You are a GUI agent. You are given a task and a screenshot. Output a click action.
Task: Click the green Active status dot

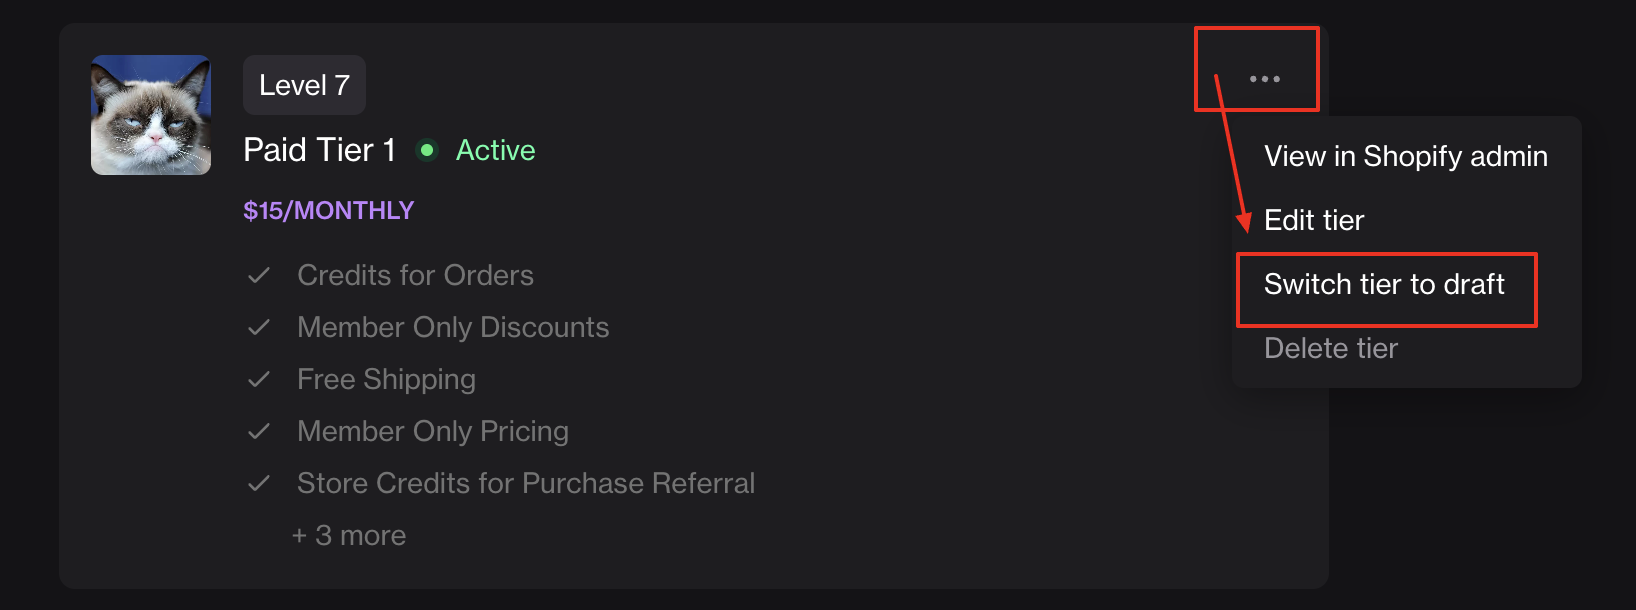[x=427, y=150]
